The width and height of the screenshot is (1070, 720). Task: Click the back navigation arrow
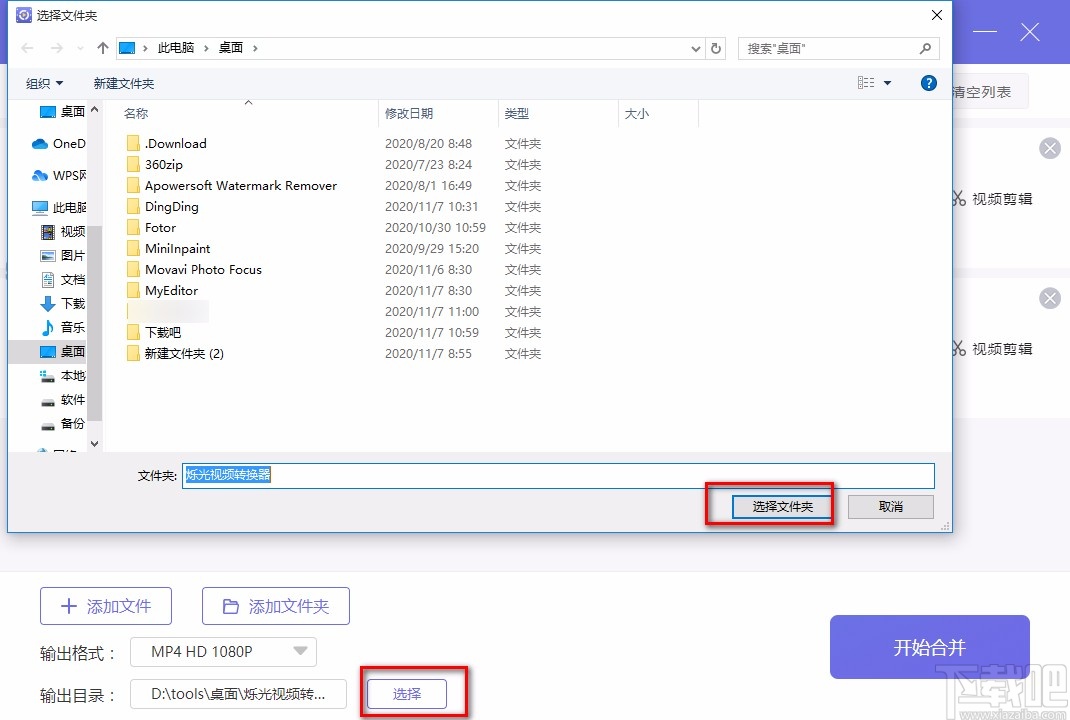(x=27, y=47)
